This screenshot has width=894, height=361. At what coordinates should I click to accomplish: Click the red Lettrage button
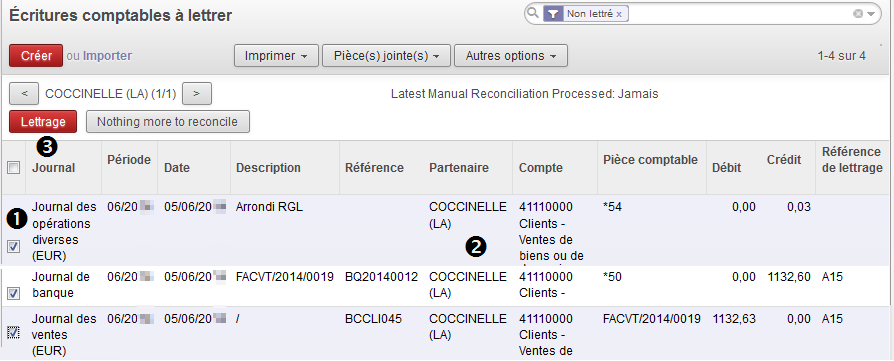point(43,121)
